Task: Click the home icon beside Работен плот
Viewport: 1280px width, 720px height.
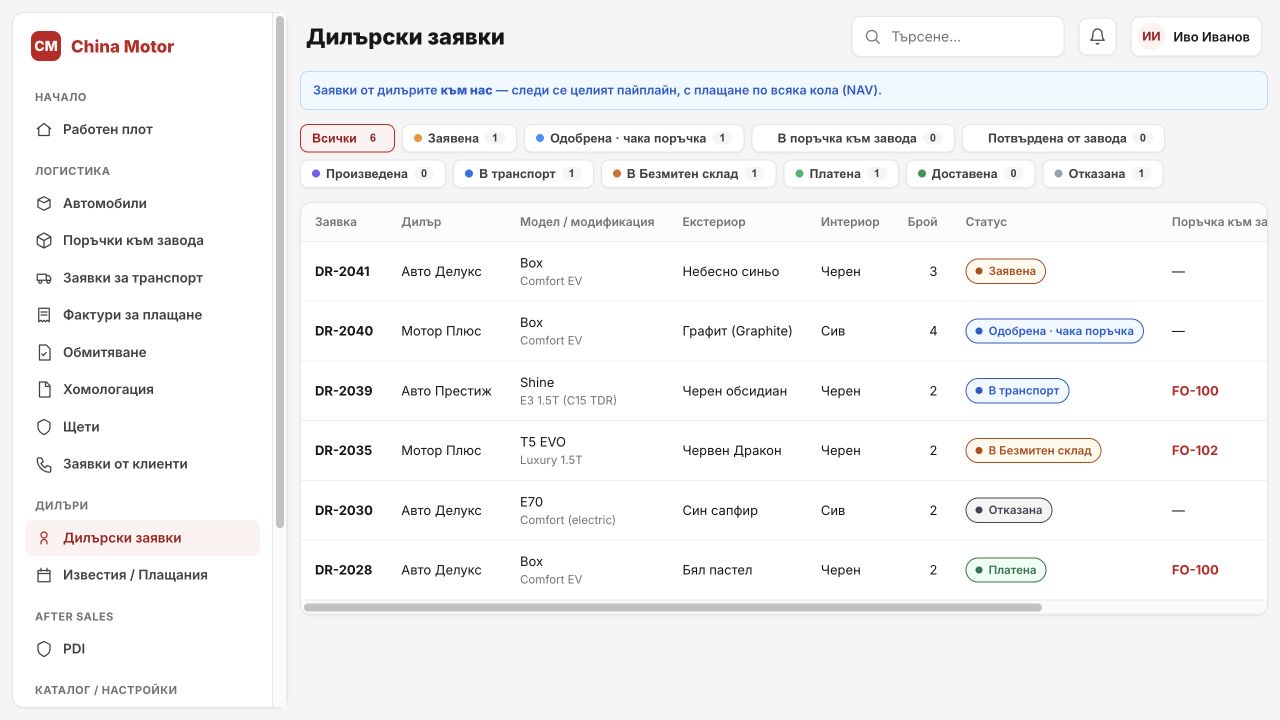Action: pos(43,129)
